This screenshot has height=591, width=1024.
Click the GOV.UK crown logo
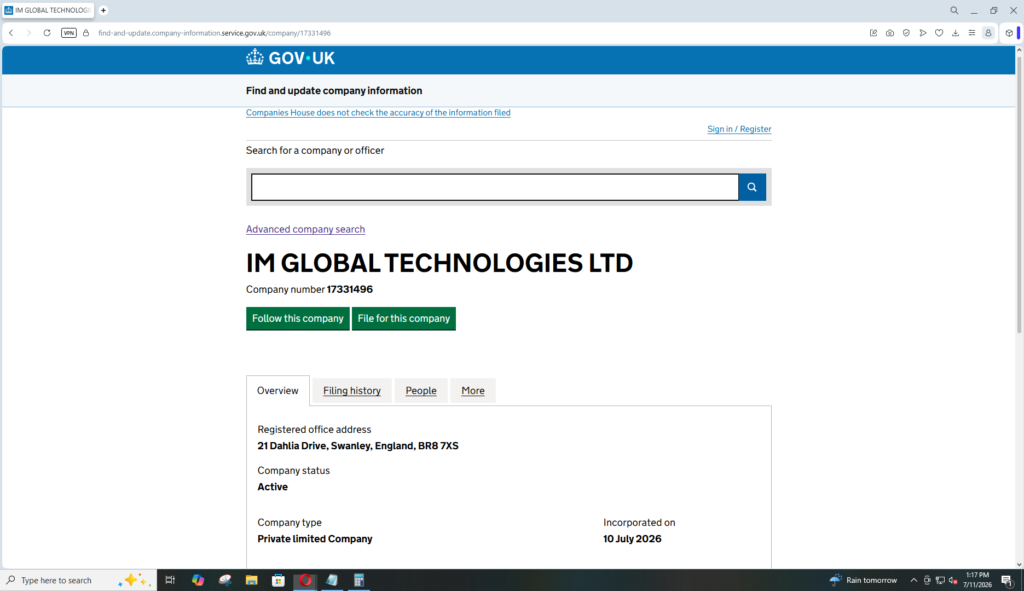290,58
